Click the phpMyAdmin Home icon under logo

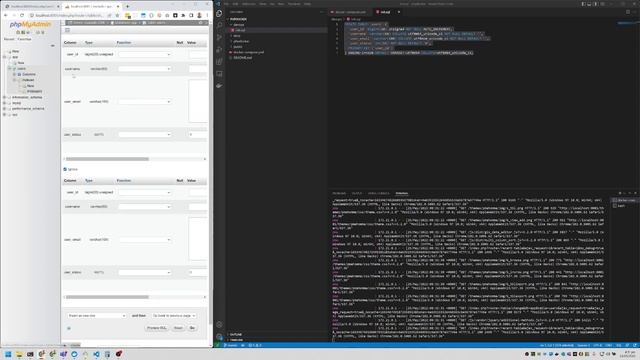18,32
